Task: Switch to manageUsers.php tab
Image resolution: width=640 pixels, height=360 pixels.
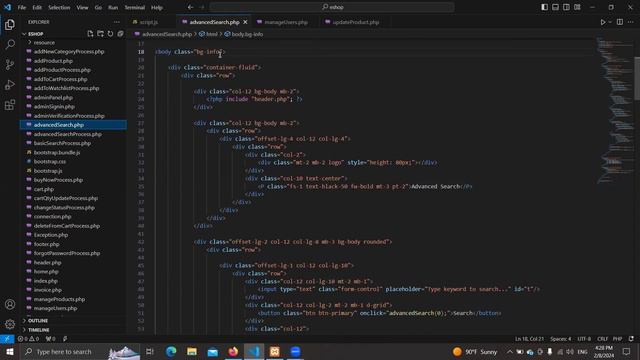Action: [286, 22]
